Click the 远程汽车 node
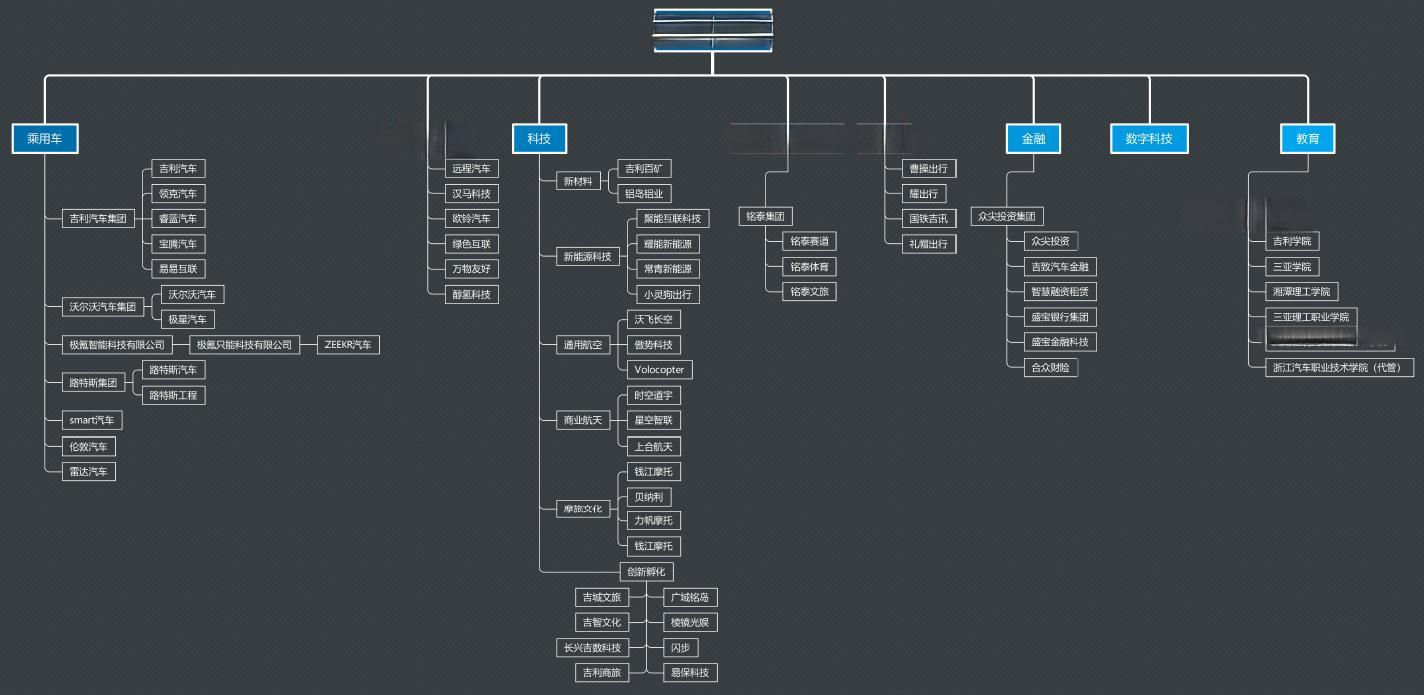This screenshot has height=695, width=1424. pos(471,168)
